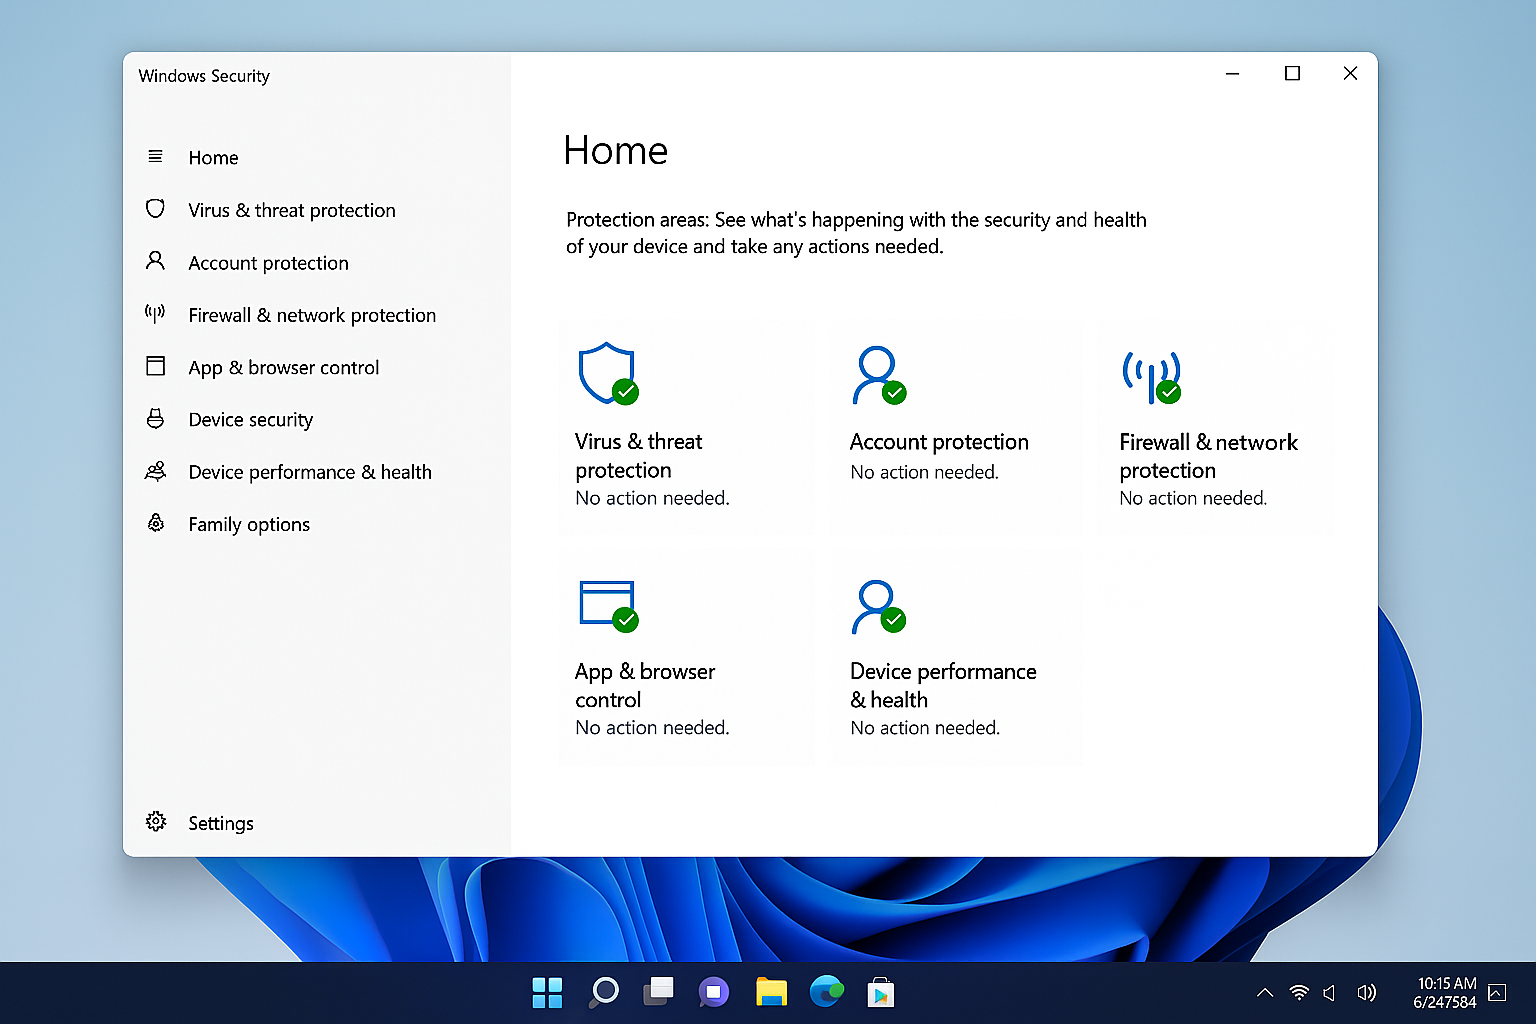
Task: Minimize the Windows Security window
Action: pos(1232,74)
